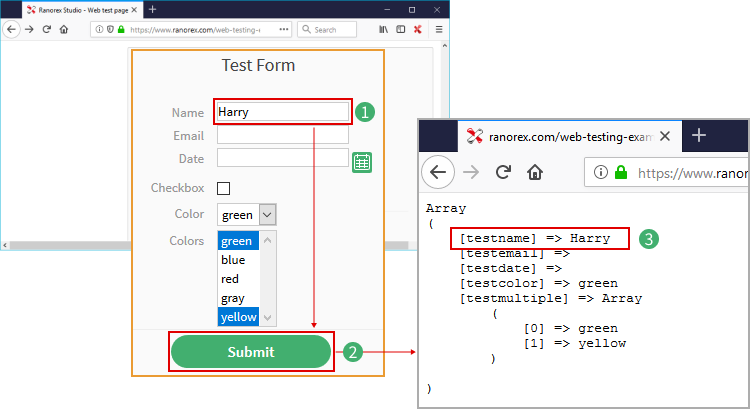750x409 pixels.
Task: Select the Ranorex Studio Web test page tab
Action: [70, 9]
